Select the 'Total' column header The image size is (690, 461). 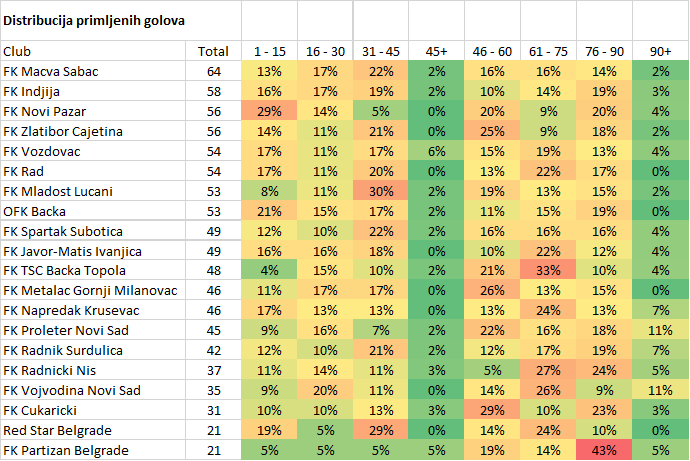click(x=213, y=51)
